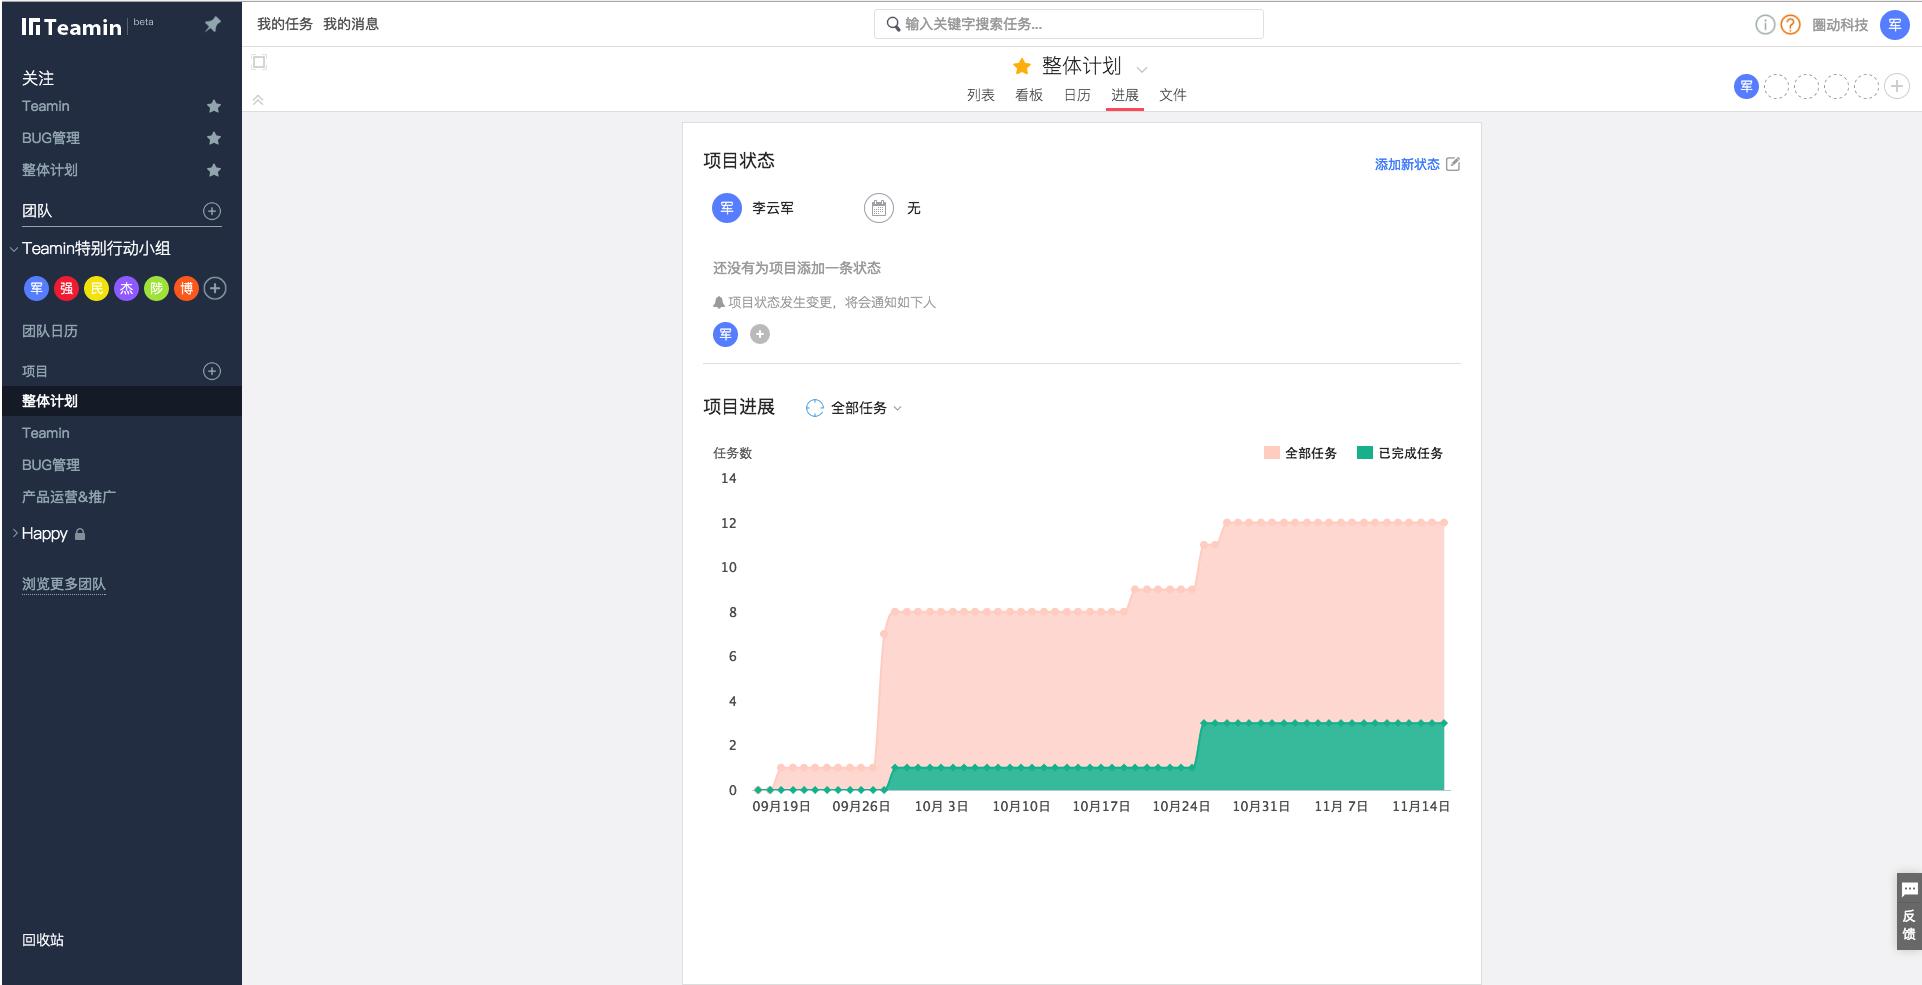1922x985 pixels.
Task: Toggle the star next to 整体计划 title
Action: tap(1021, 66)
